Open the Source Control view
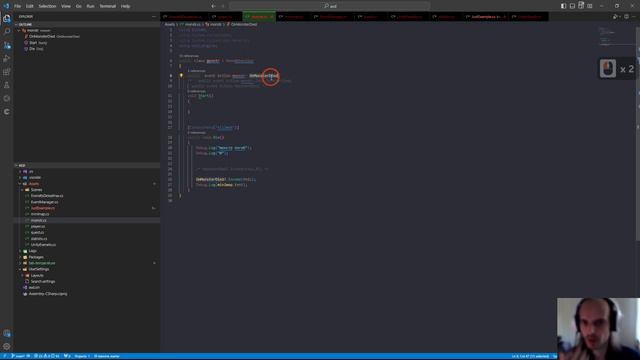The width and height of the screenshot is (640, 360). (7, 45)
